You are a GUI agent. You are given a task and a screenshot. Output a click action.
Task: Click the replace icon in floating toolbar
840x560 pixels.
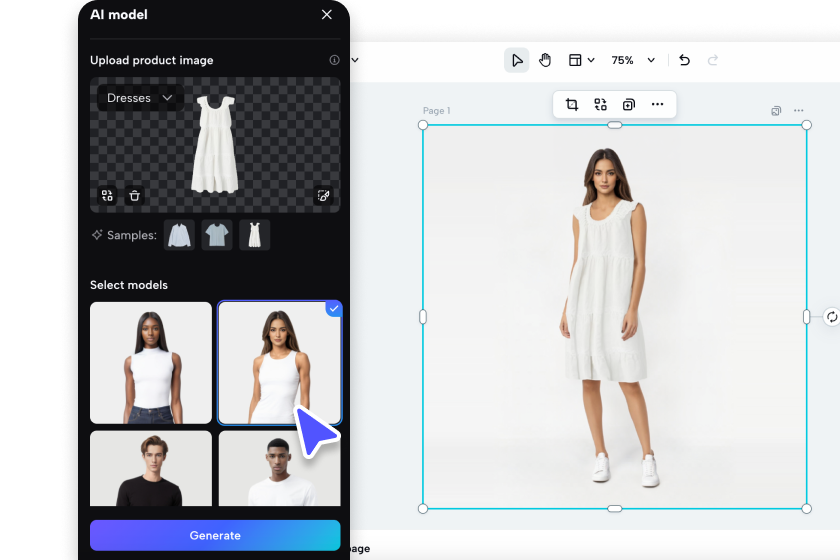[601, 104]
